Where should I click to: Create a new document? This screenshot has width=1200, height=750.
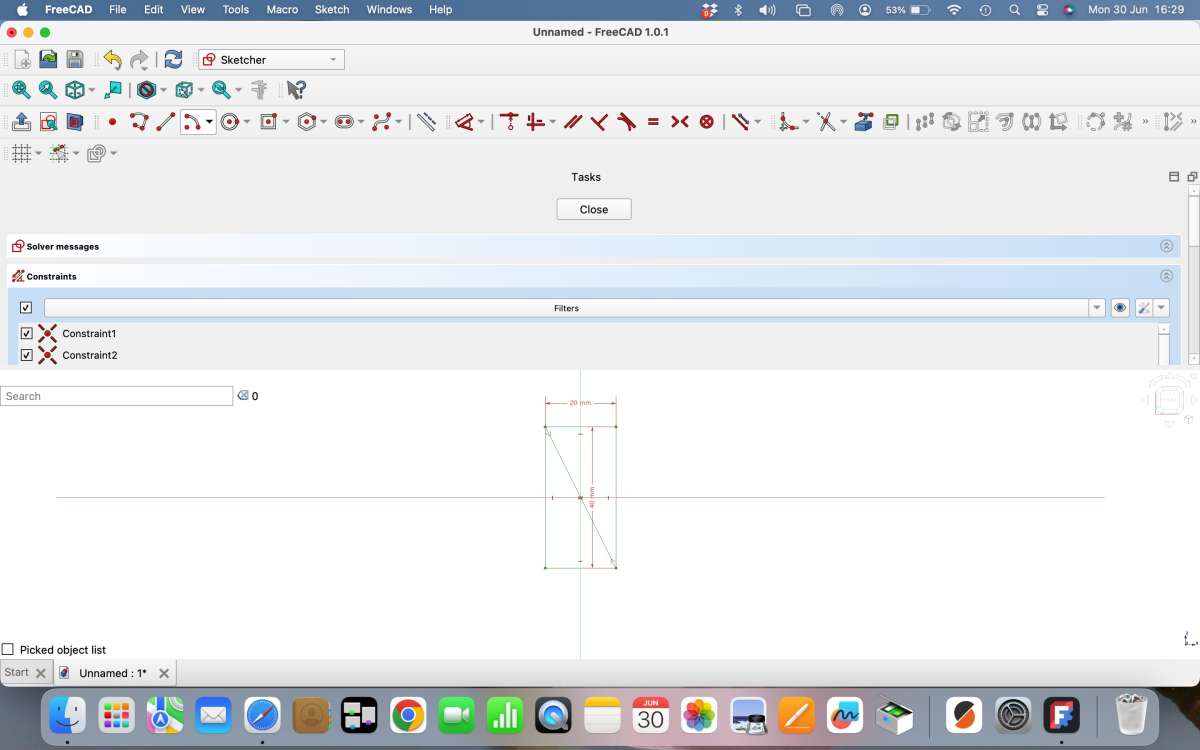(22, 60)
